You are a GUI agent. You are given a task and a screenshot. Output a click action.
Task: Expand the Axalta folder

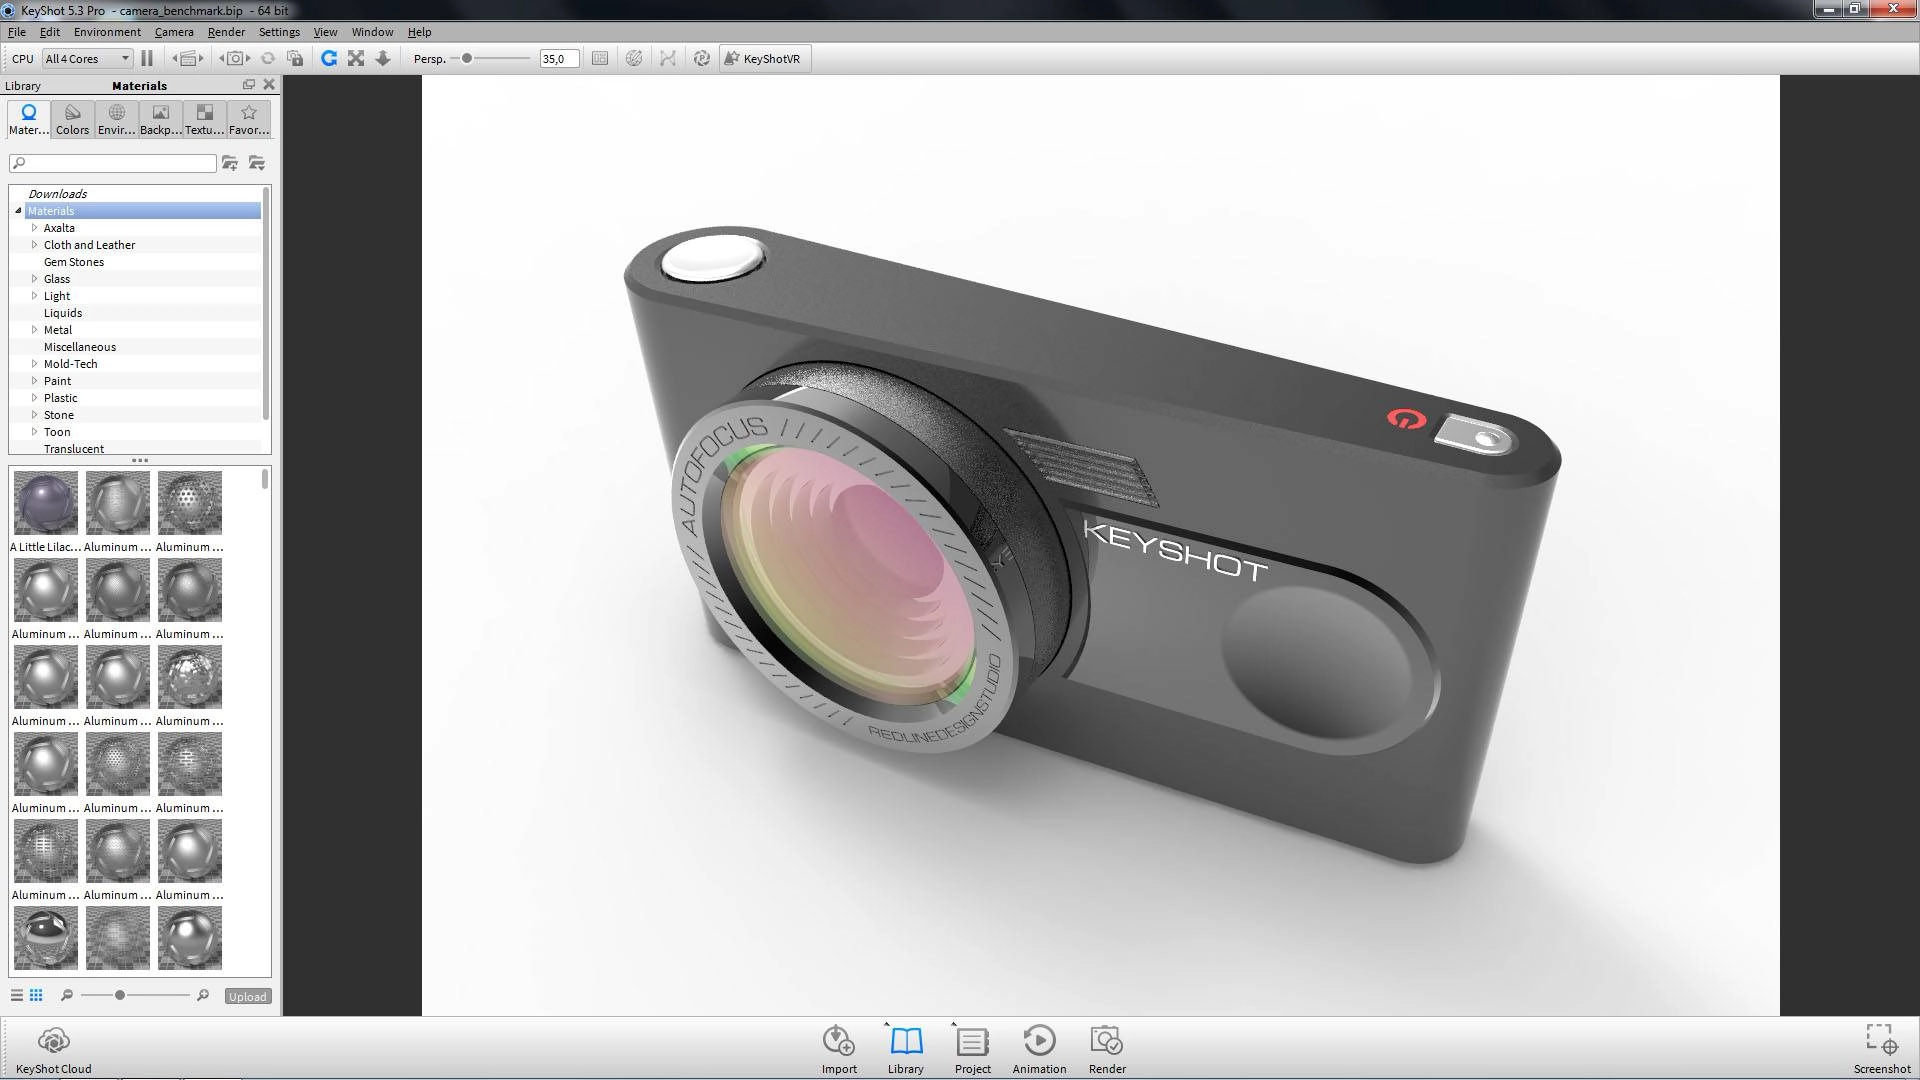pyautogui.click(x=34, y=228)
